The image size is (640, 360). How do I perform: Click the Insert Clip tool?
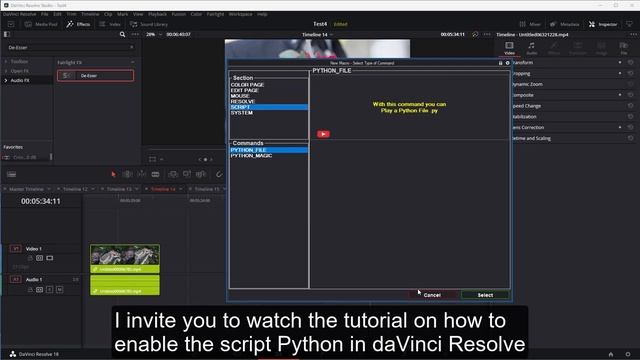coord(173,174)
